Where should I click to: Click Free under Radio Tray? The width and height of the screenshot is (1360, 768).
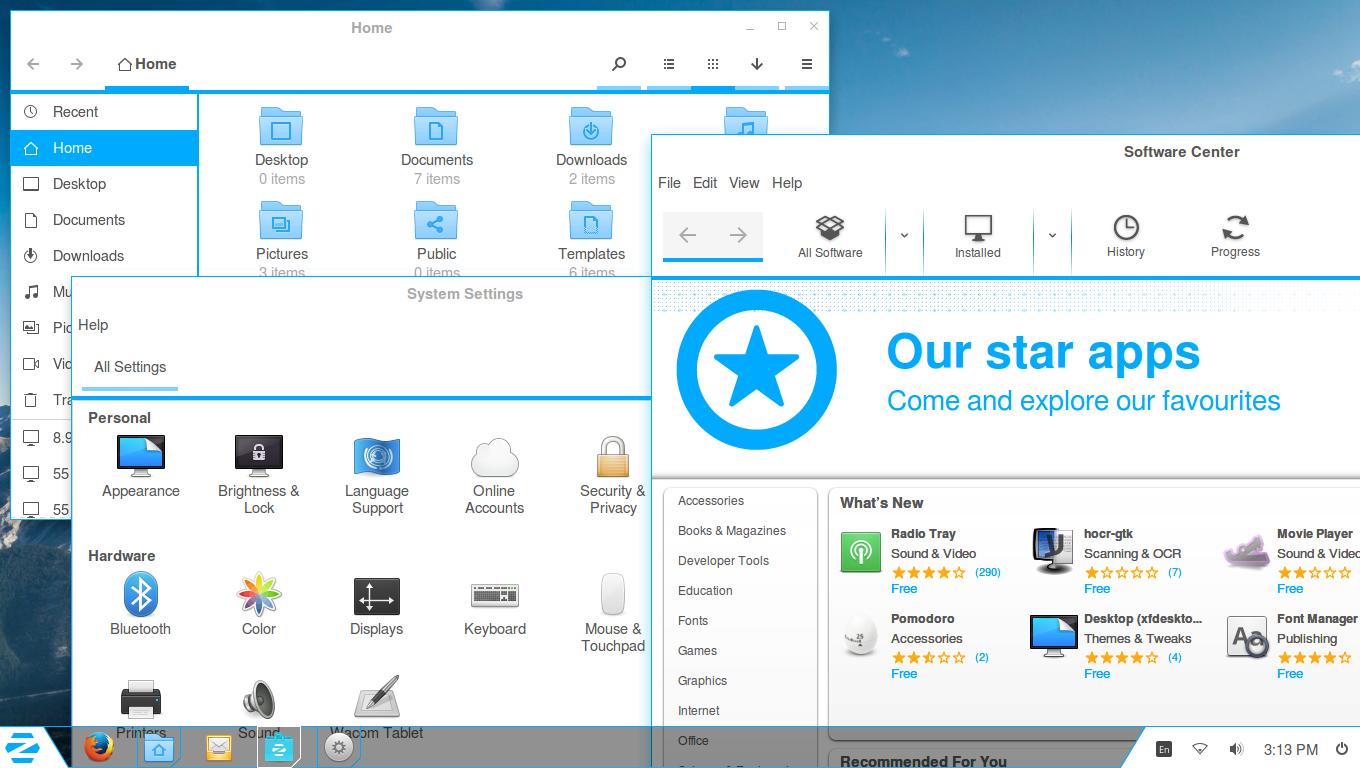(904, 588)
